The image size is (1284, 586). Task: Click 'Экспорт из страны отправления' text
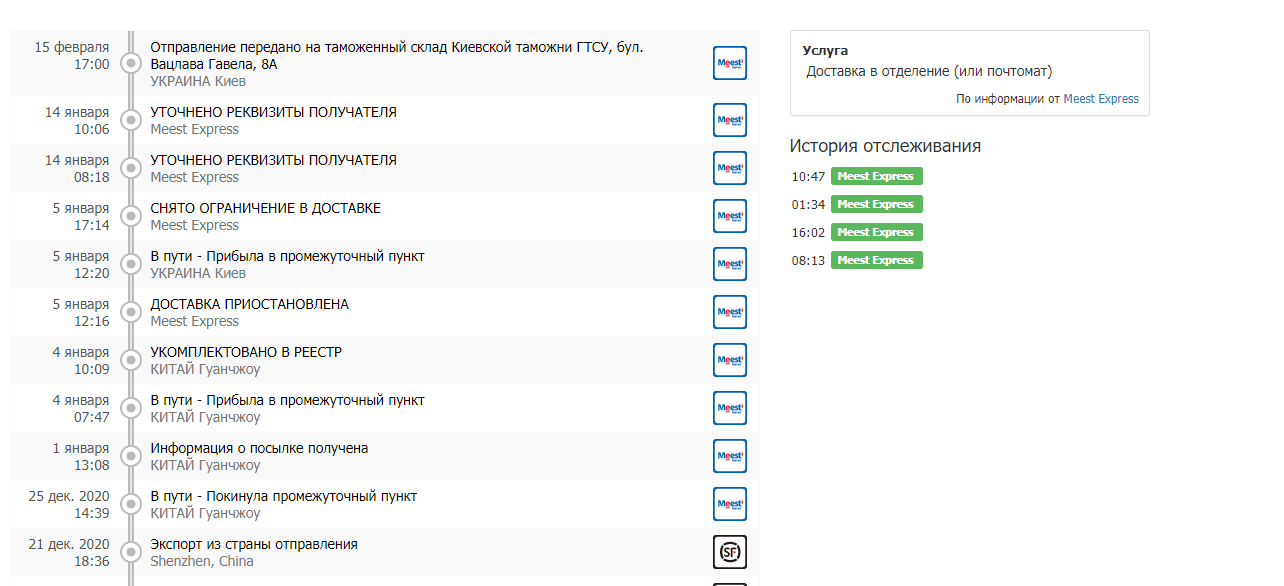point(253,544)
